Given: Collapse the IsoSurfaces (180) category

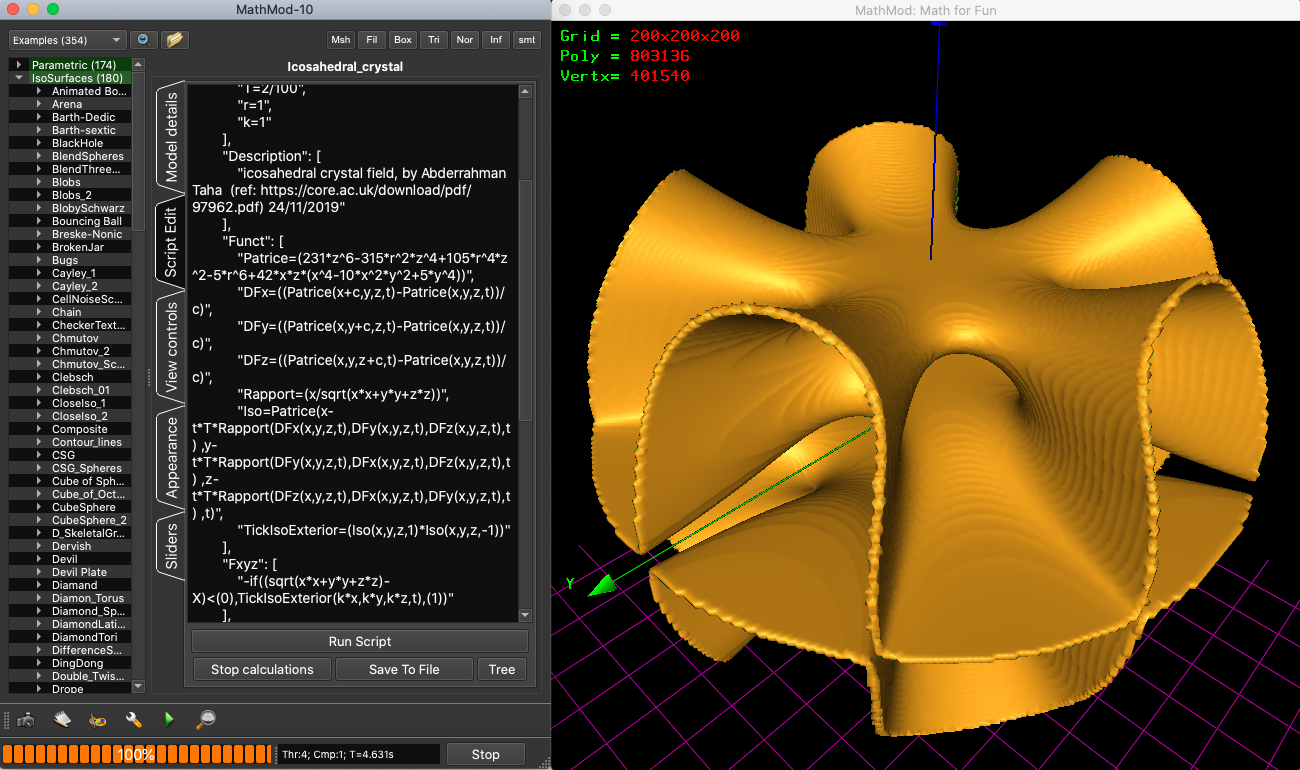Looking at the screenshot, I should (18, 77).
